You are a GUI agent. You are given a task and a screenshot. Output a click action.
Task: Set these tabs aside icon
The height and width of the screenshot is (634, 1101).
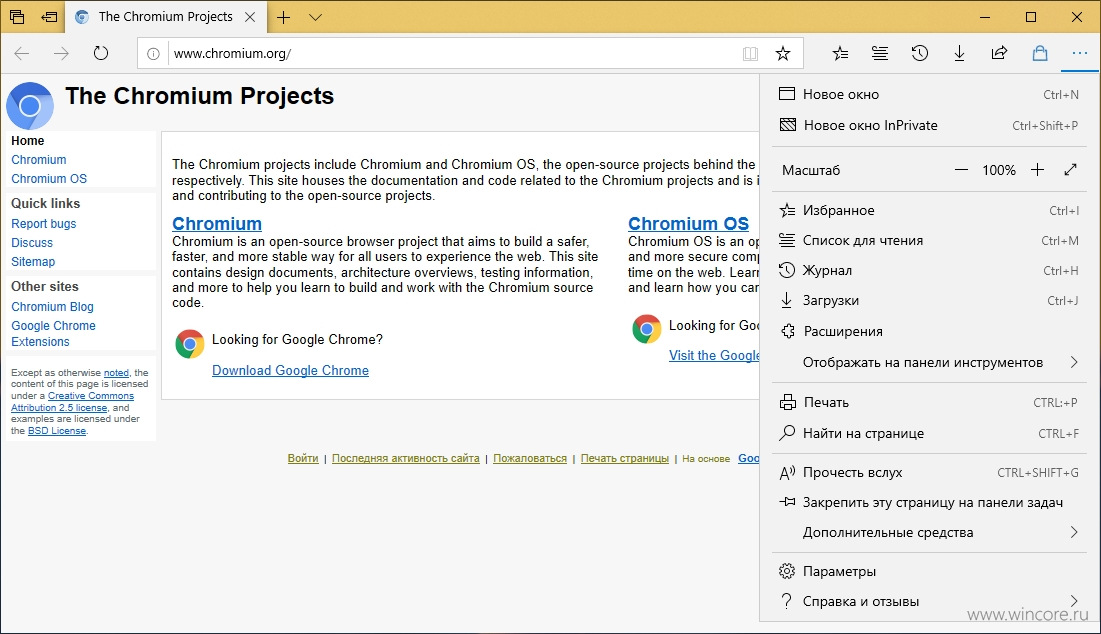point(49,17)
